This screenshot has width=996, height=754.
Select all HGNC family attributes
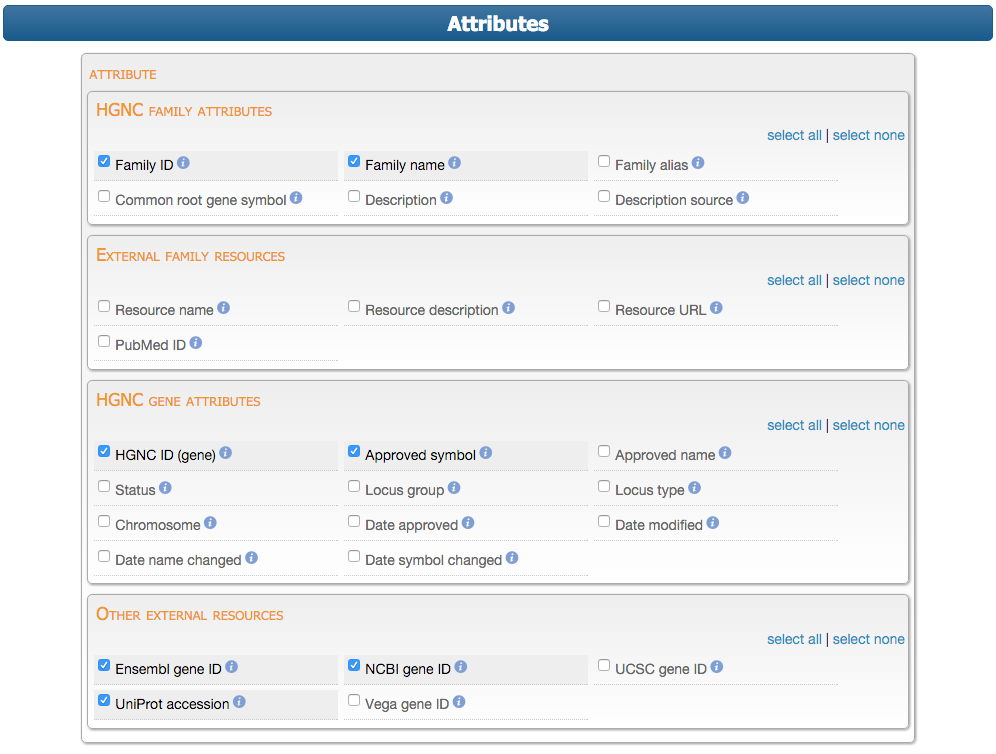point(794,135)
